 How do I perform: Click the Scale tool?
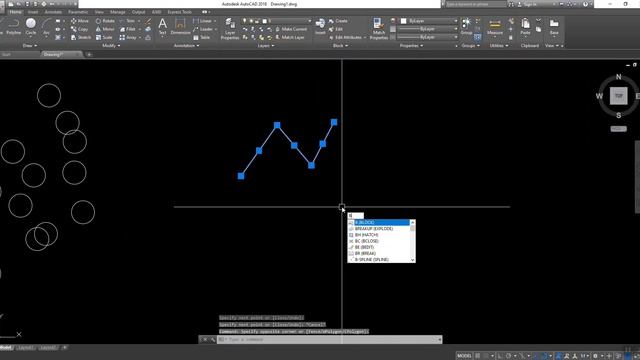[x=104, y=37]
